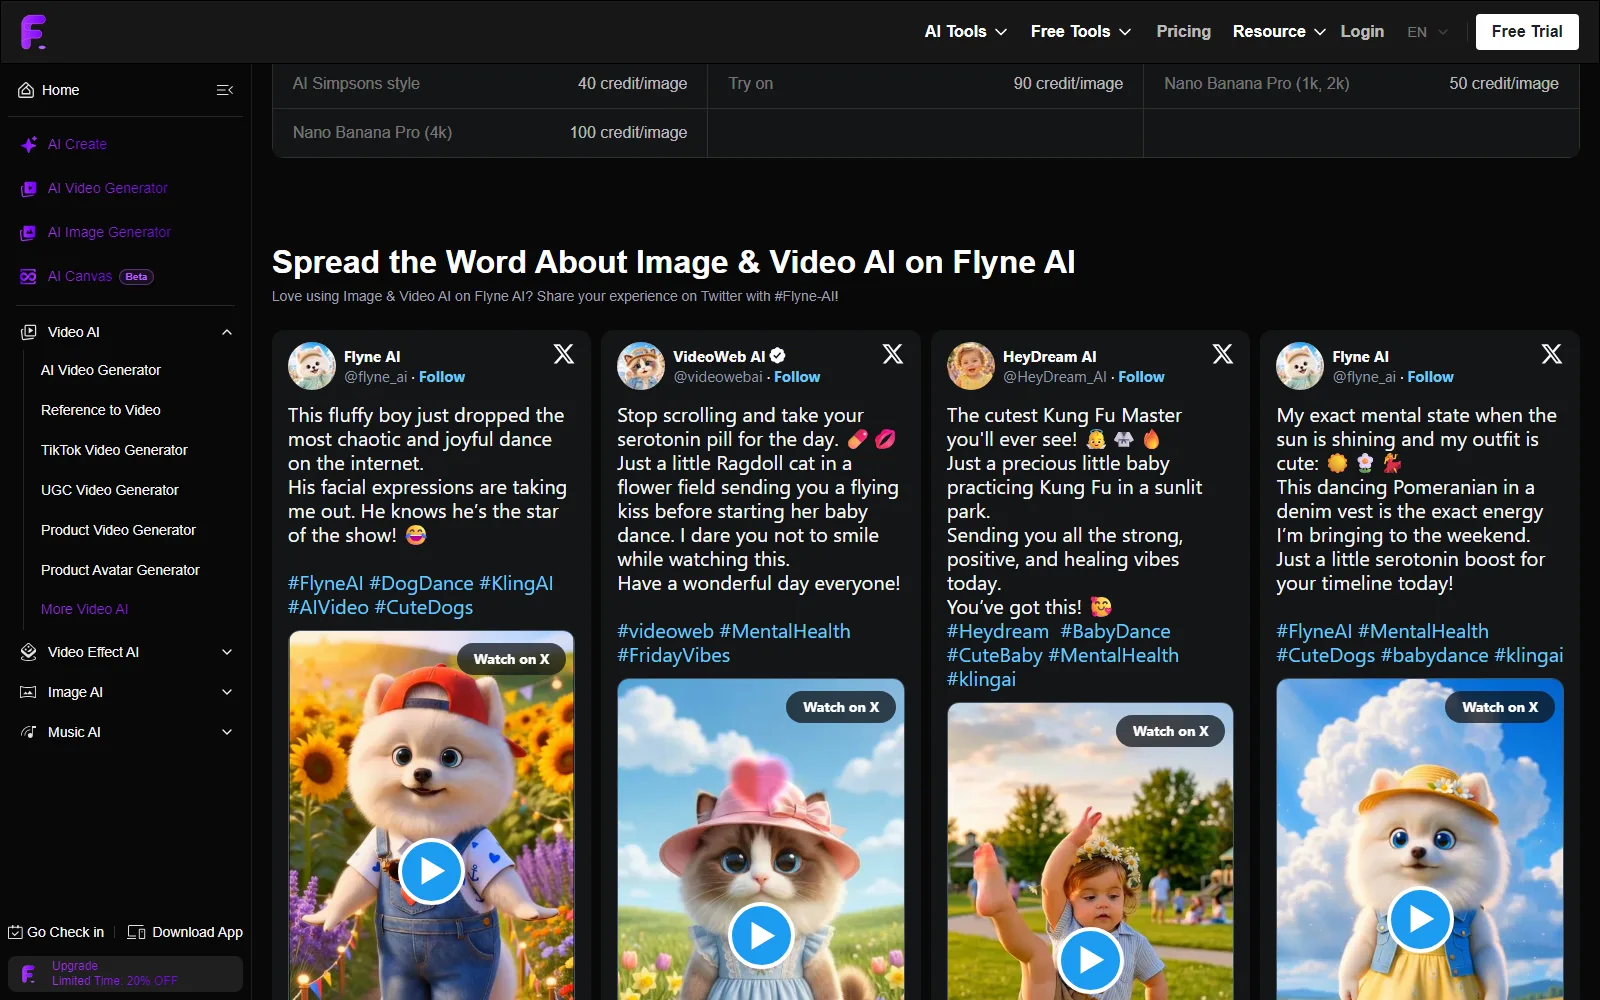Click the Flyne AI logo icon
The image size is (1600, 1000).
[33, 32]
